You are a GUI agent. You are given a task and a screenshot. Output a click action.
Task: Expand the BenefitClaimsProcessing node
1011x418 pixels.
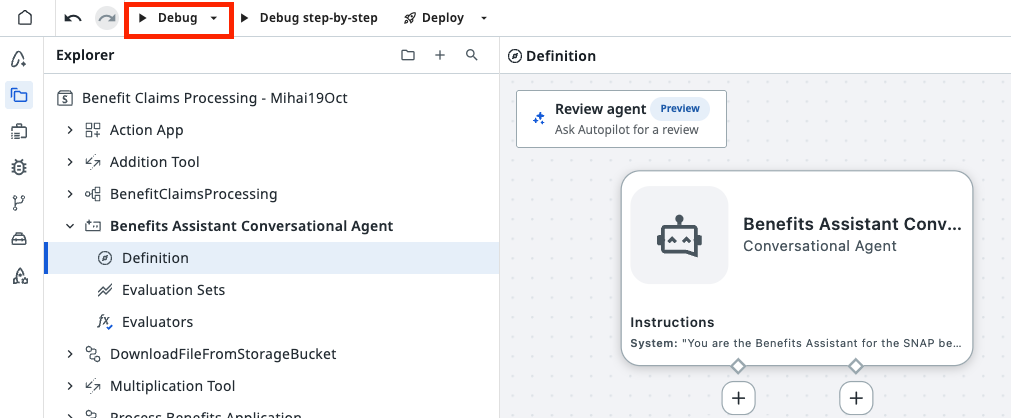click(x=70, y=194)
